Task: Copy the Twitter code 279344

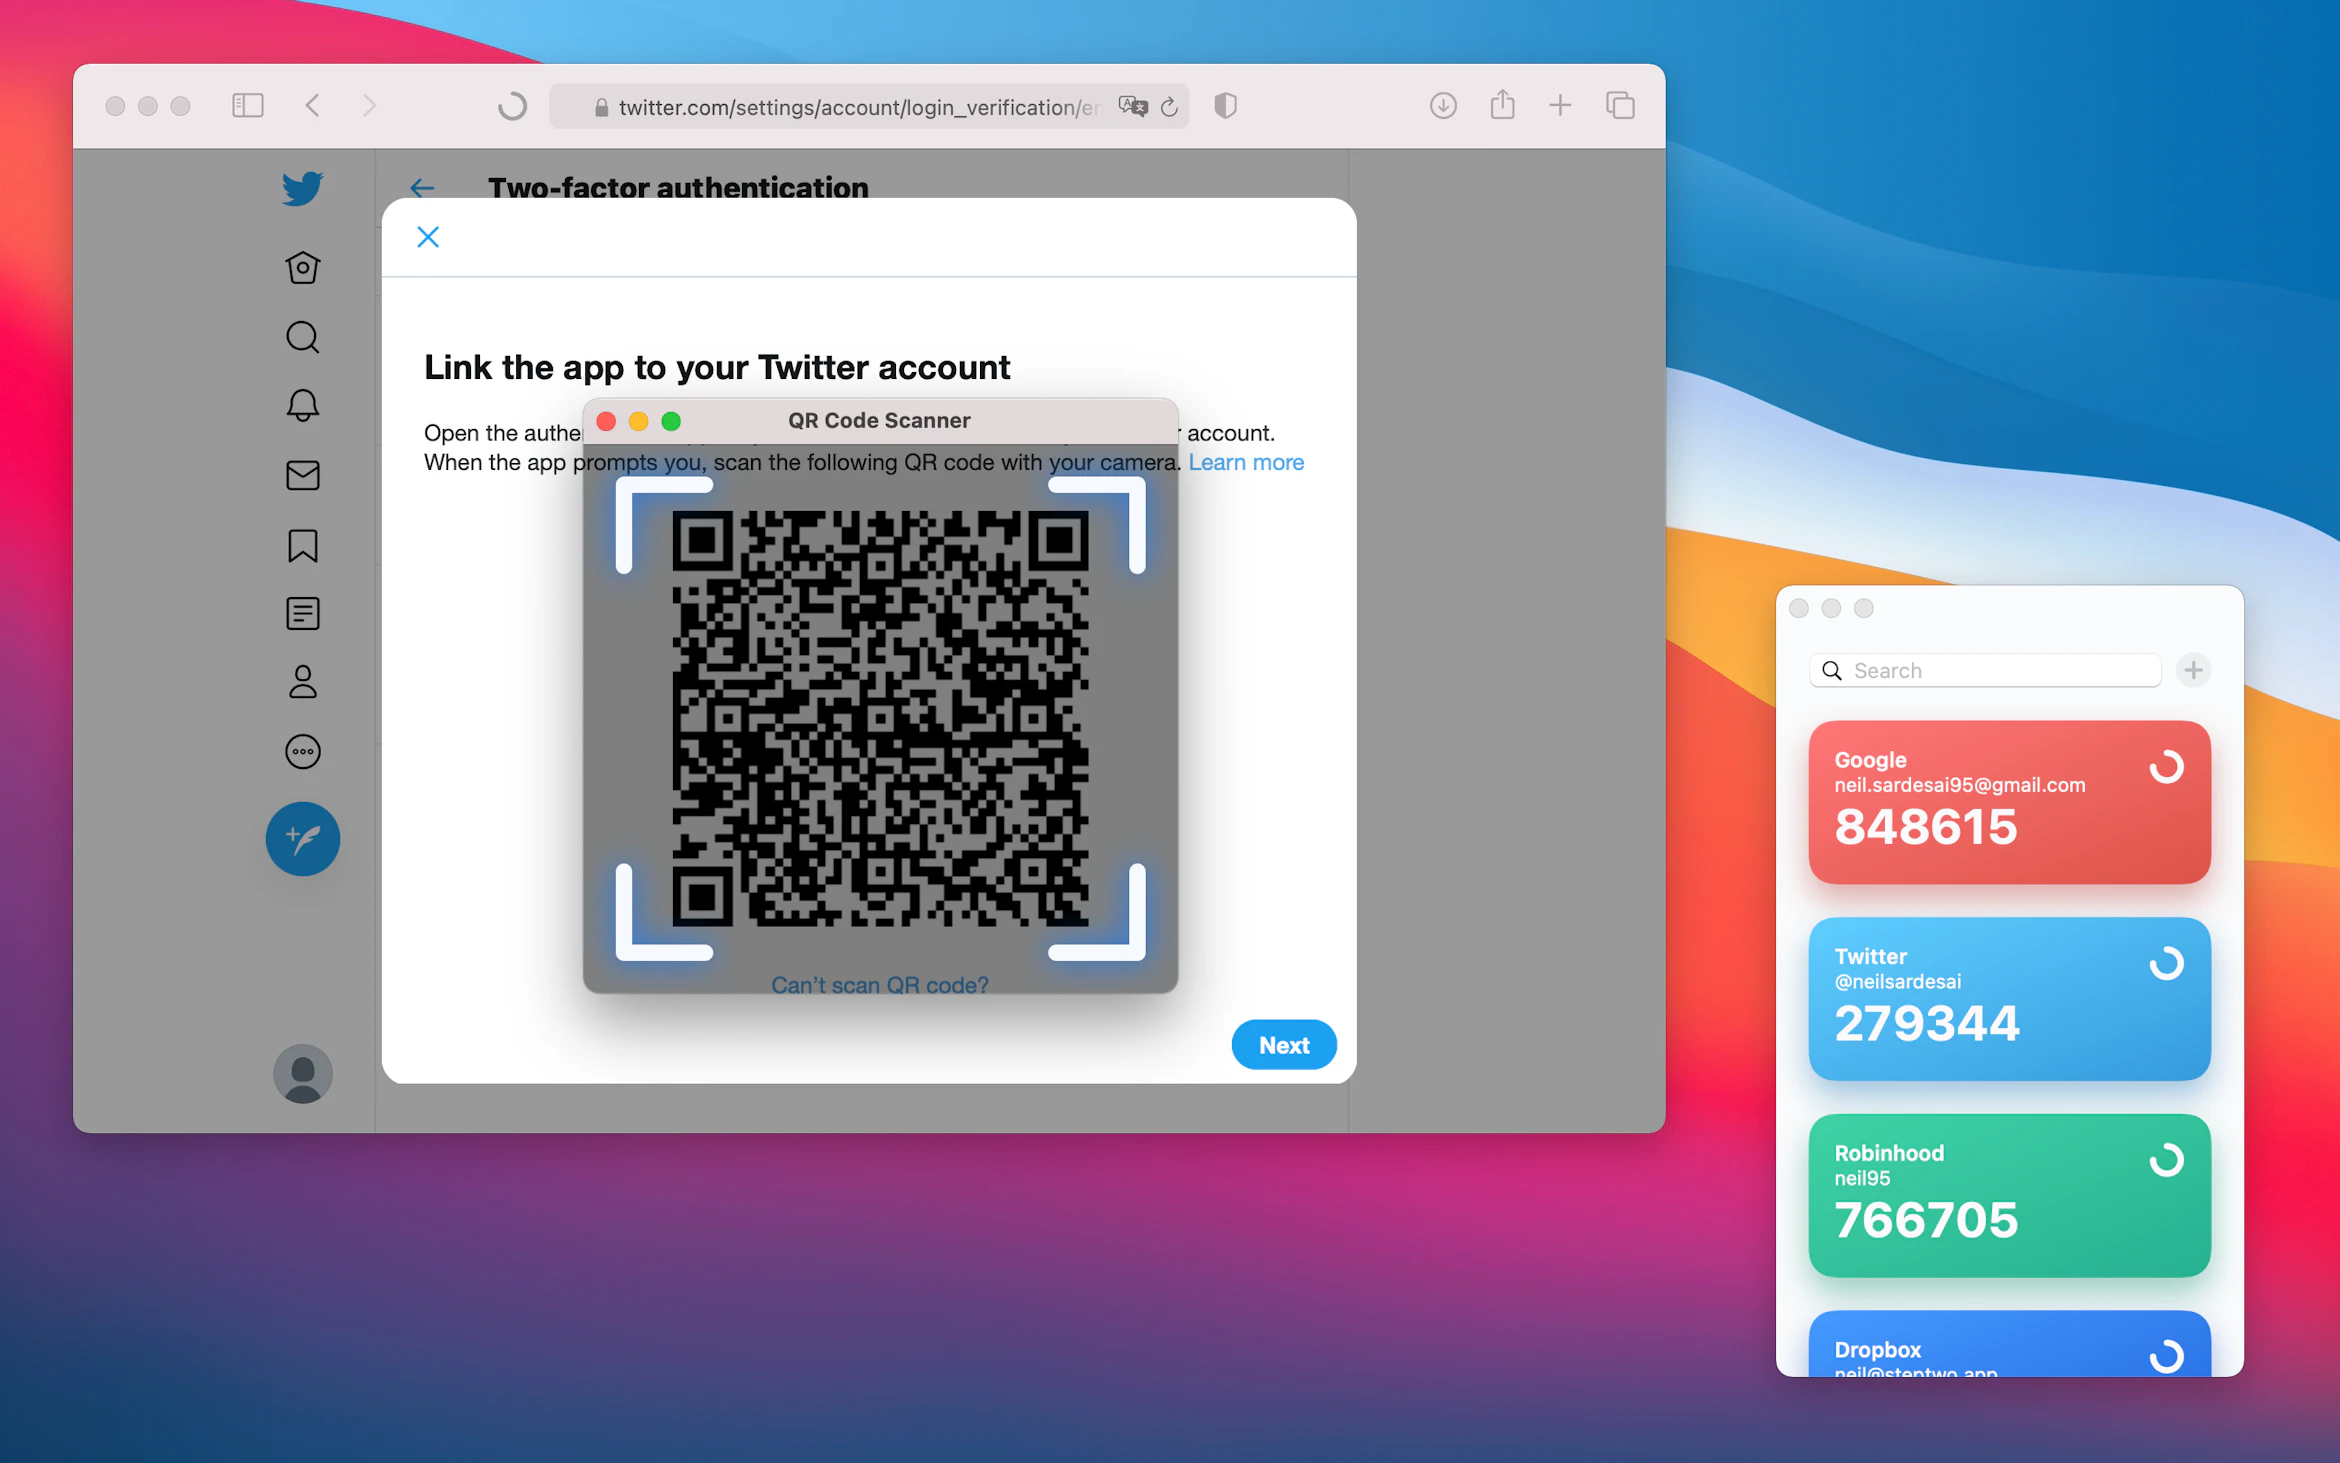Action: pos(1926,1023)
